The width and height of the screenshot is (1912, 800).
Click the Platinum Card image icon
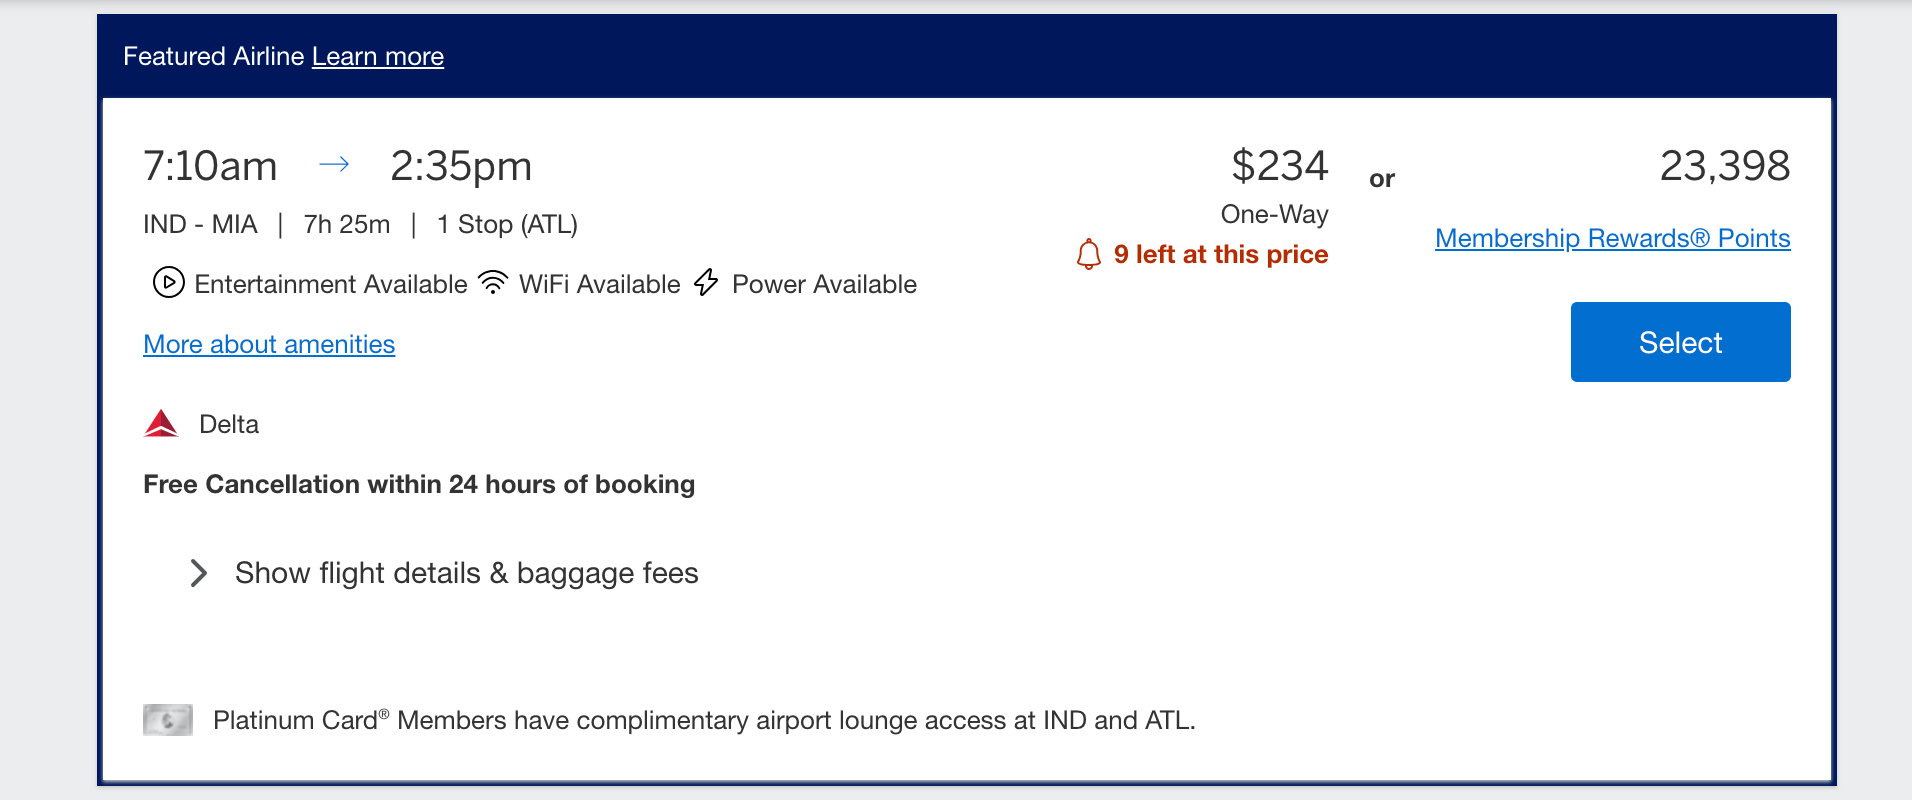[167, 720]
